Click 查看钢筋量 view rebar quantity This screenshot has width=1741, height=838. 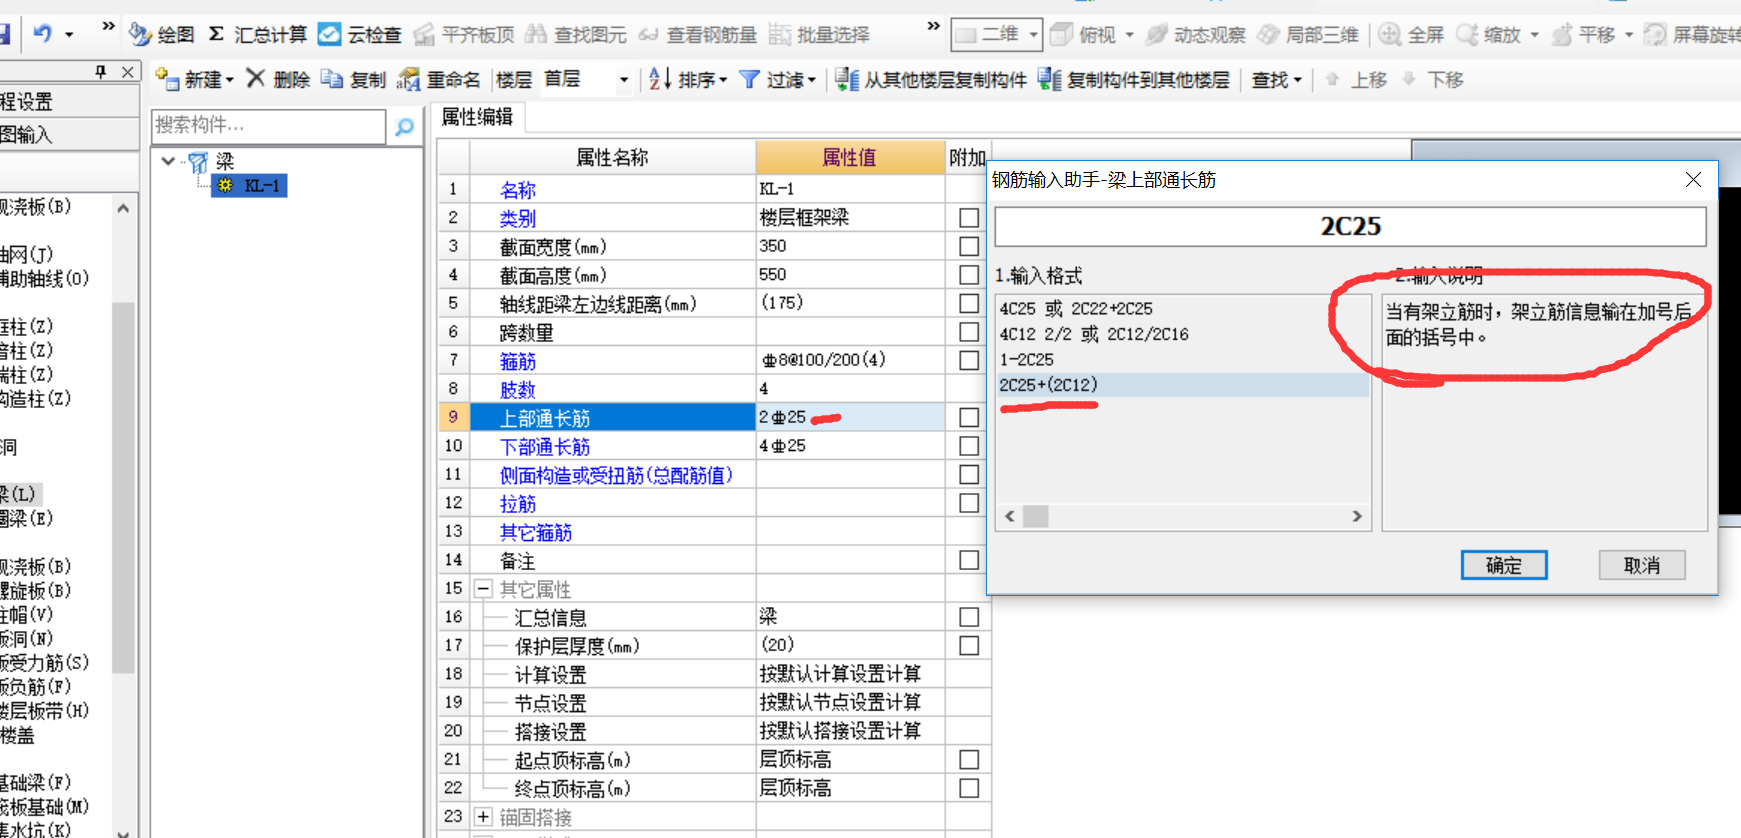698,34
